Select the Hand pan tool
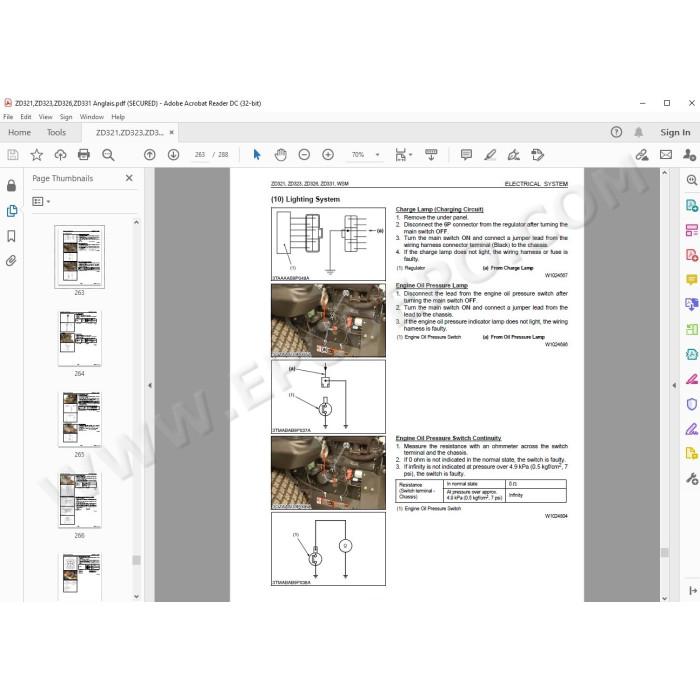The width and height of the screenshot is (700, 700). 280,154
